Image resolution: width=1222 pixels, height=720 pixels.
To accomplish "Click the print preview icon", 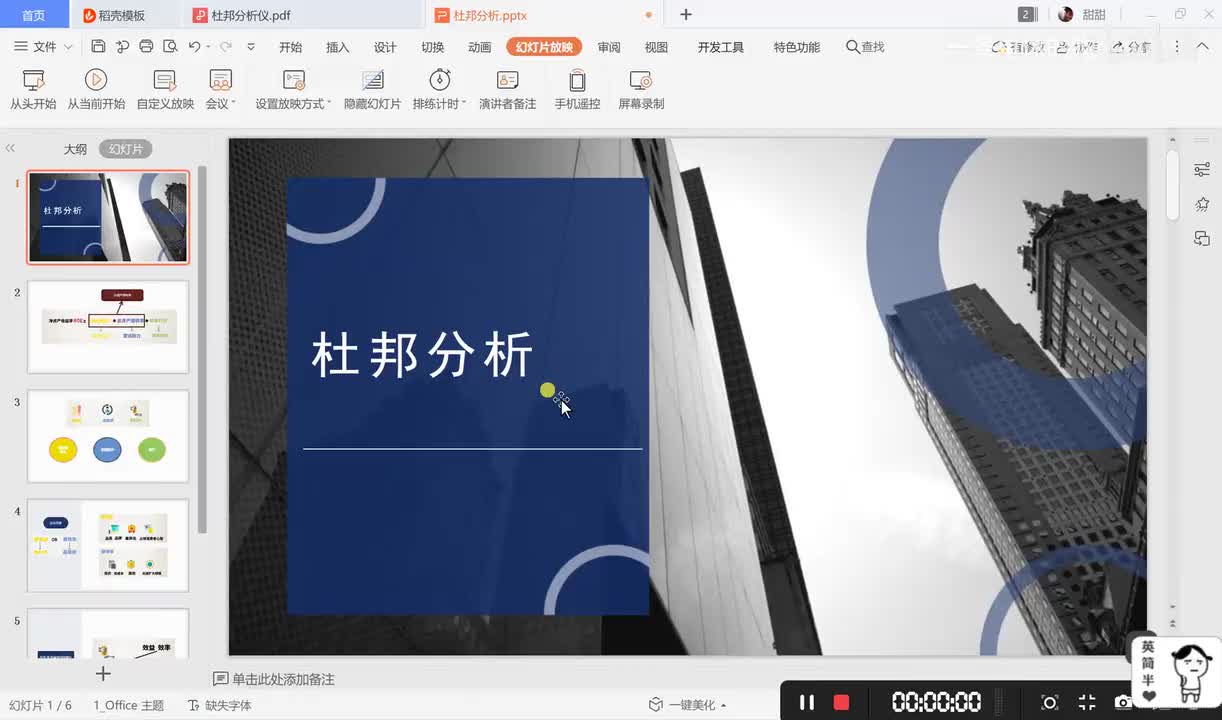I will click(x=170, y=47).
